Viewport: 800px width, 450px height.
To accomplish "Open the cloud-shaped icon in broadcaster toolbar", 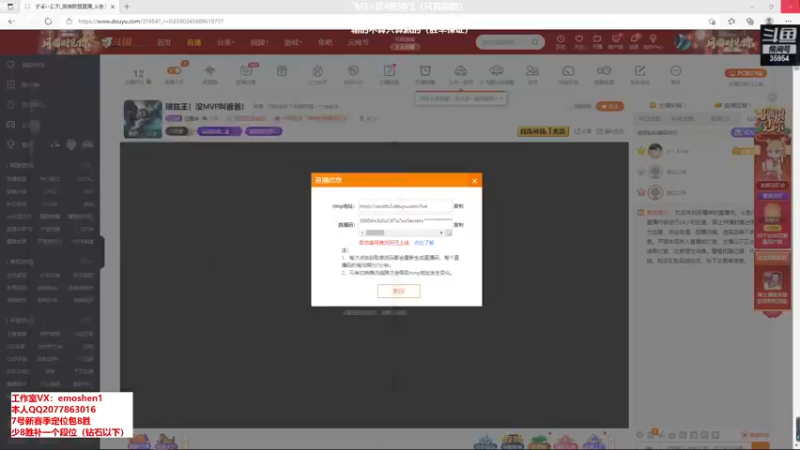I will coord(496,71).
